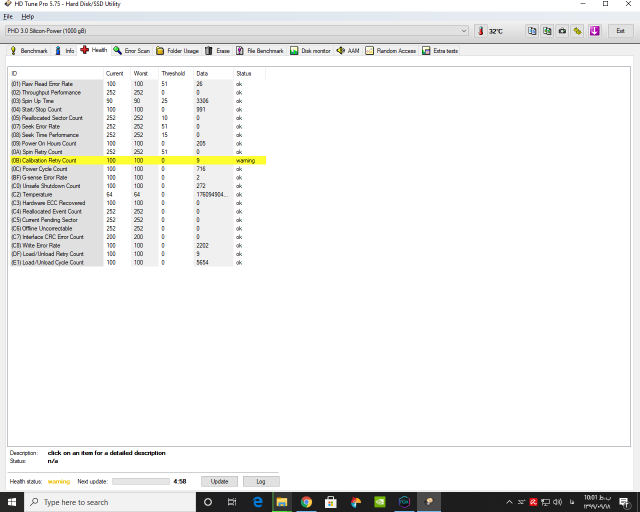Click the Data column header
This screenshot has width=640, height=512.
[213, 73]
